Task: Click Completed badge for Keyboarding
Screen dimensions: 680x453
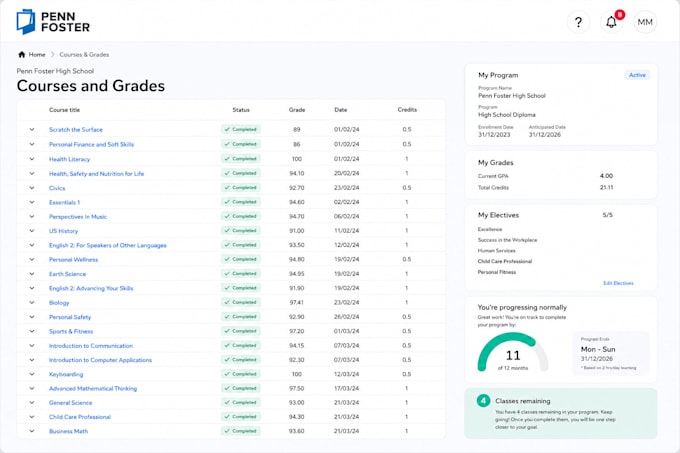Action: (x=241, y=374)
